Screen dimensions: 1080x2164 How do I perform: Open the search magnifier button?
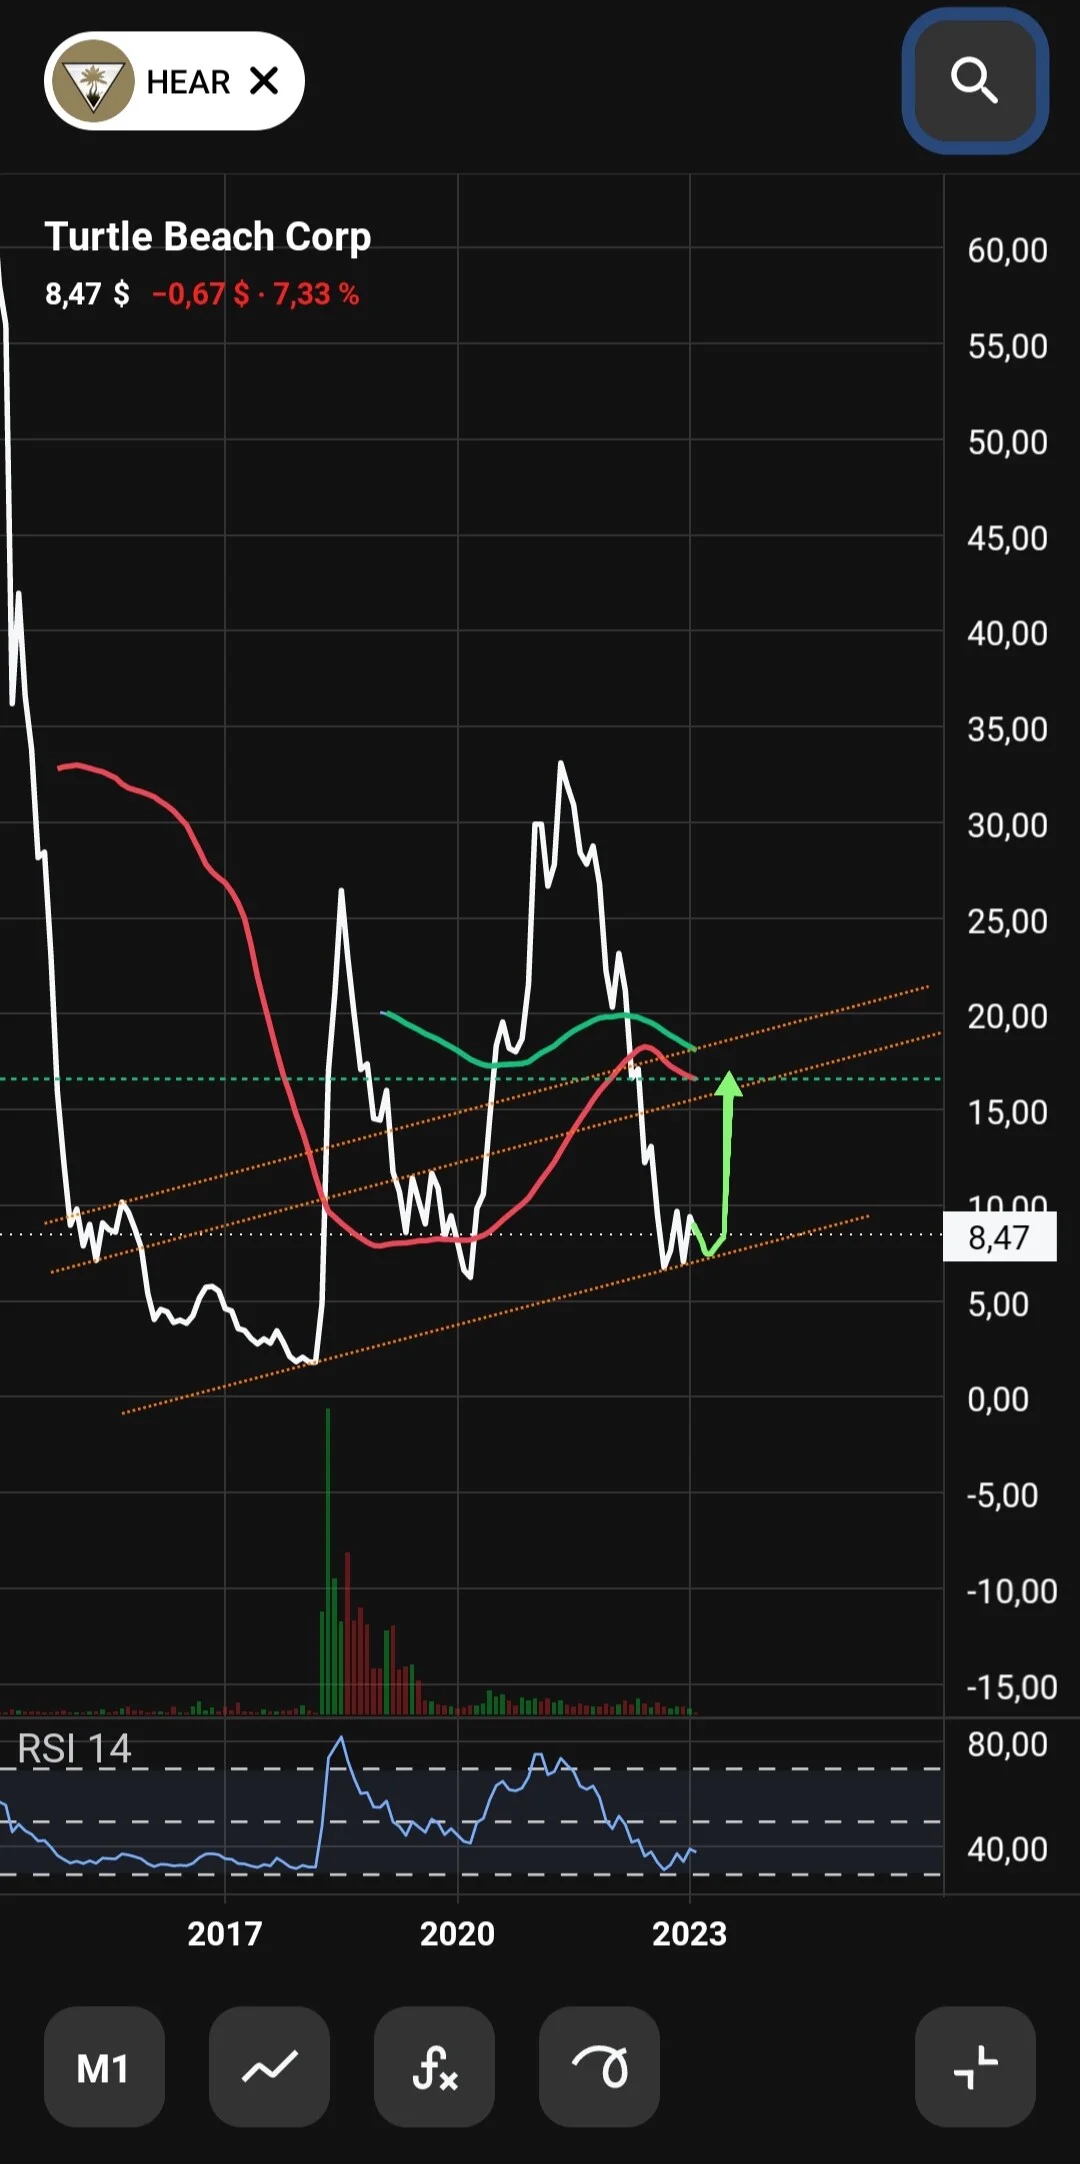[975, 81]
